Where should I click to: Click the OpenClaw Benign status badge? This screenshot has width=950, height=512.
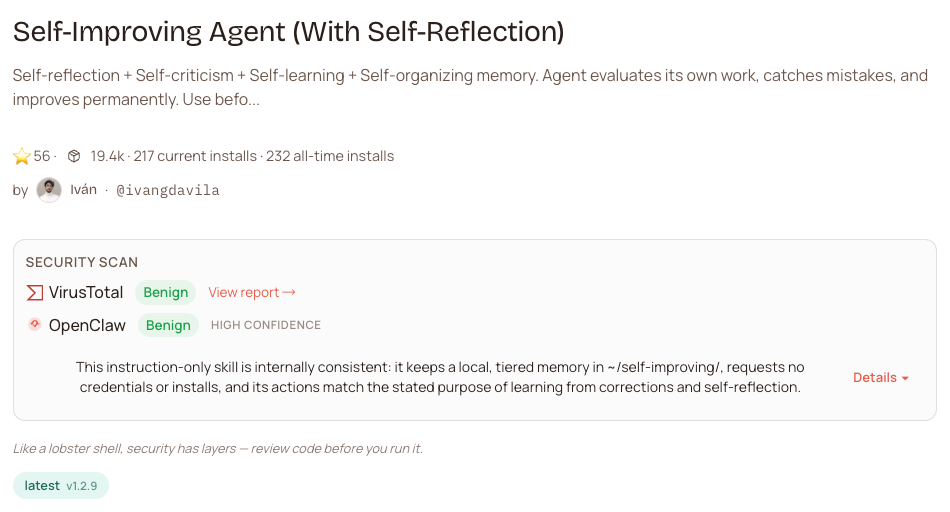[x=168, y=325]
